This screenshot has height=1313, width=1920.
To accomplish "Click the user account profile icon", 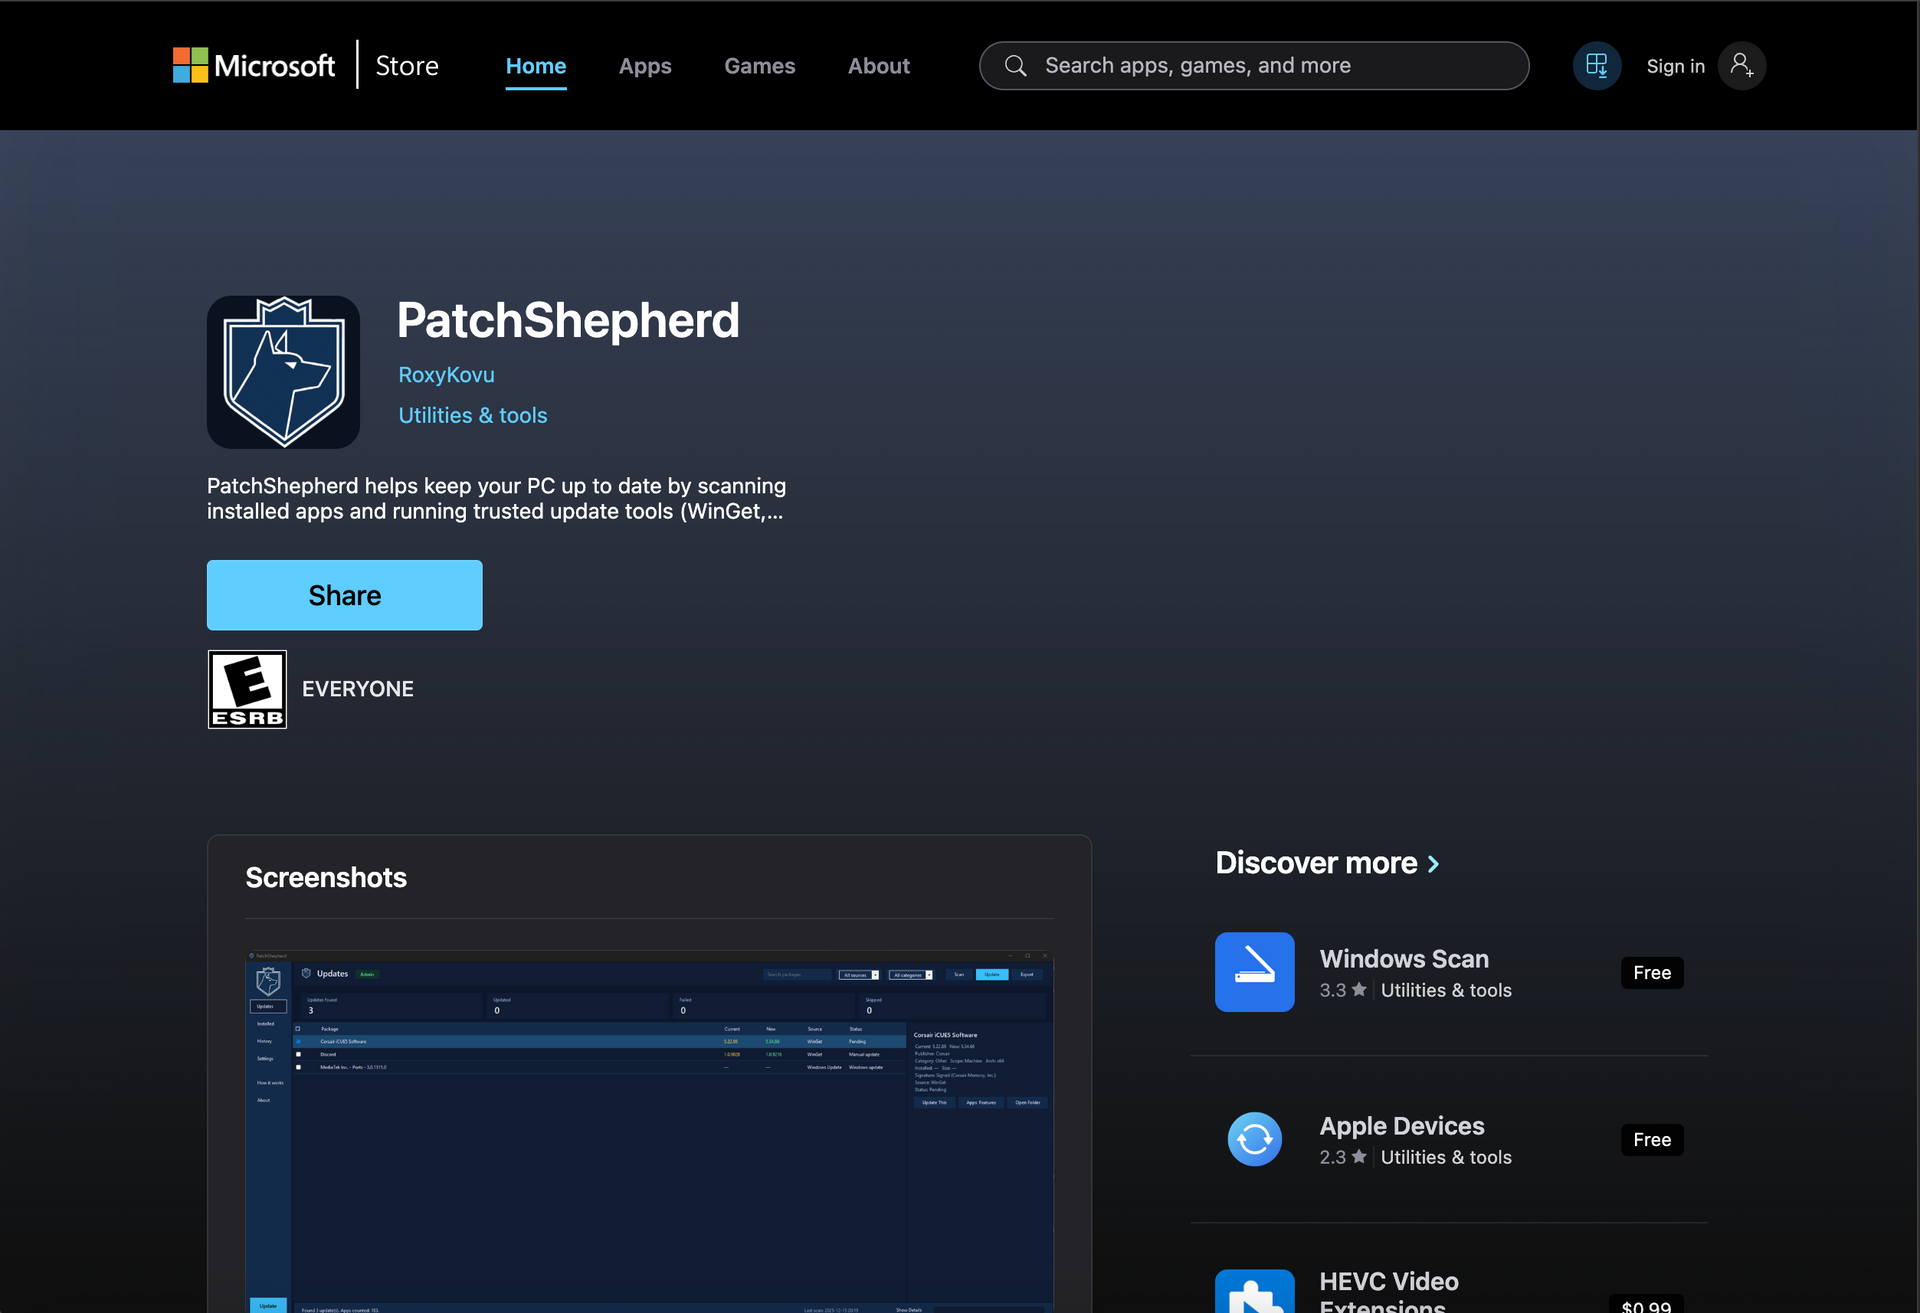I will [1741, 66].
